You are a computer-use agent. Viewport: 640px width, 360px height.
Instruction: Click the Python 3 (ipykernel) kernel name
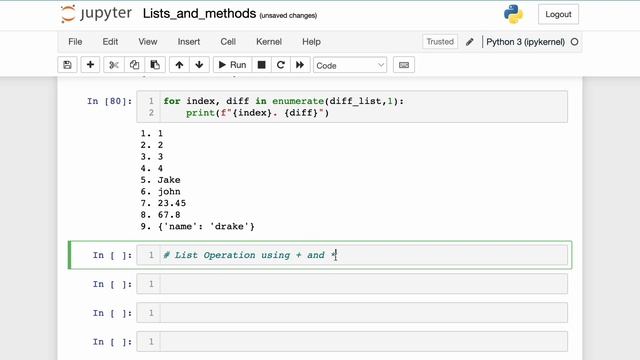[525, 42]
